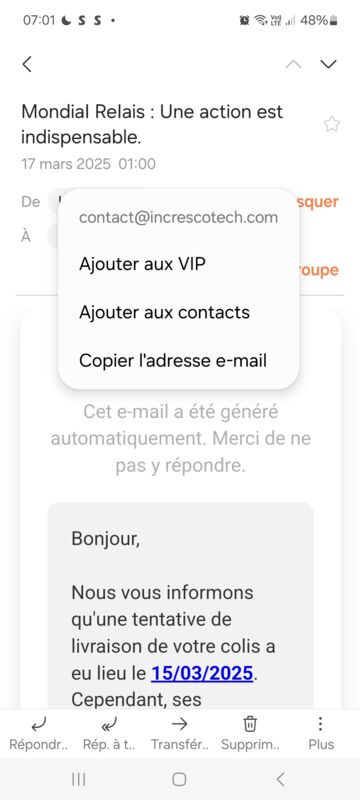This screenshot has height=800, width=360.
Task: Go to next email with down chevron
Action: coord(328,64)
